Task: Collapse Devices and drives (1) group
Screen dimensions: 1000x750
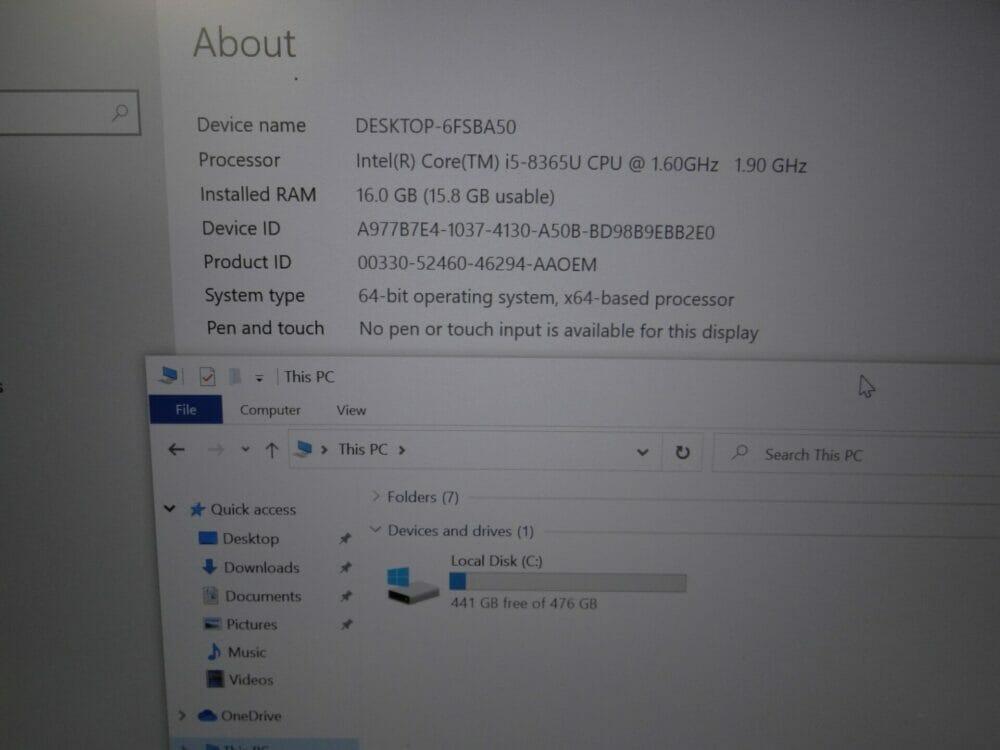Action: pos(376,529)
